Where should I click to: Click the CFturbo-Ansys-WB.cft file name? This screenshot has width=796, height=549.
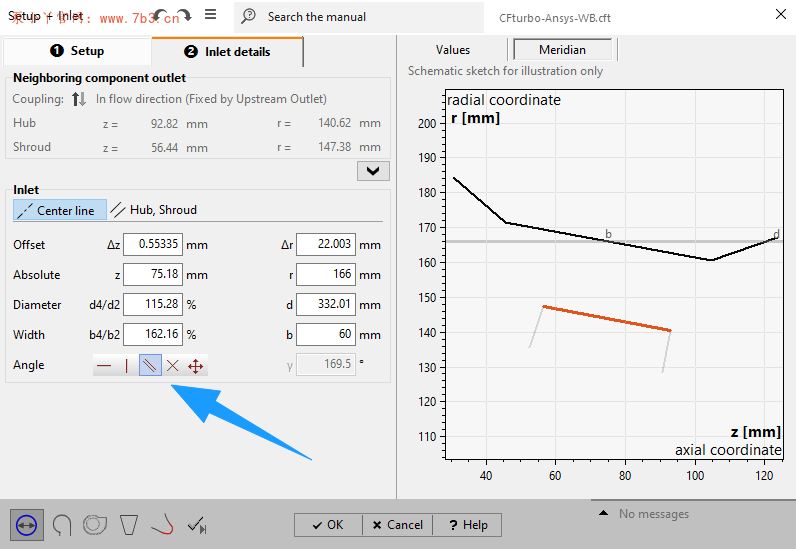555,18
